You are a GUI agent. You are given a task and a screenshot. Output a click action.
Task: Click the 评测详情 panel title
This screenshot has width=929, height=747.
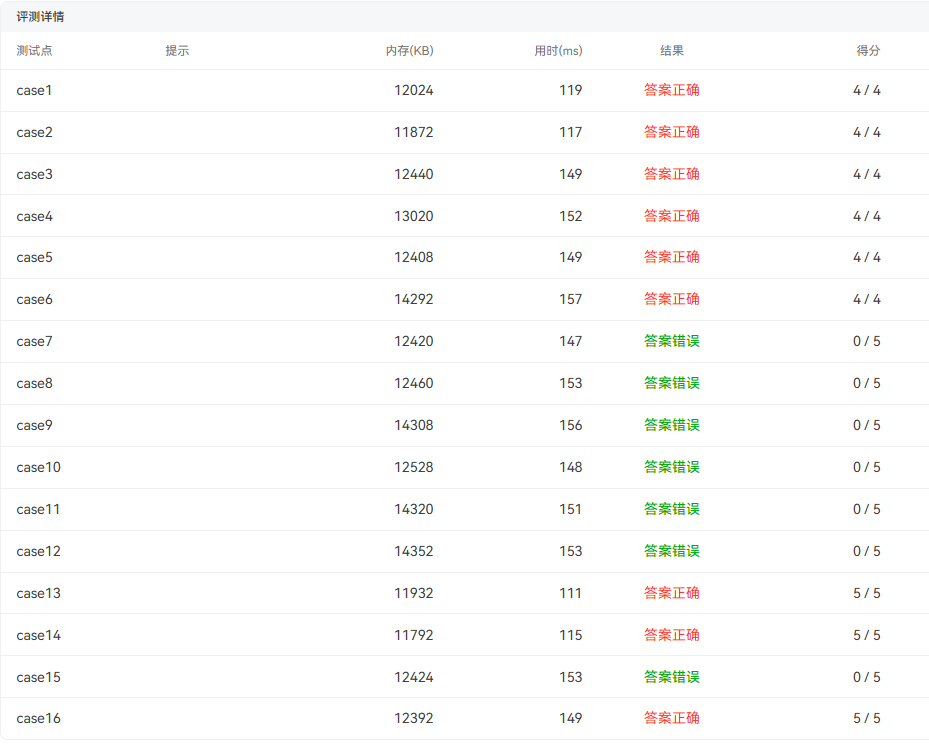click(x=40, y=17)
